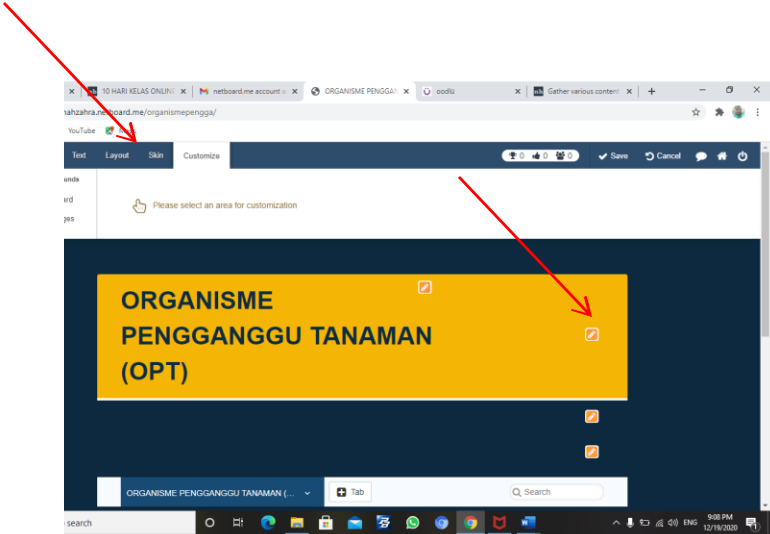Click the Save button
770x534 pixels.
(613, 156)
